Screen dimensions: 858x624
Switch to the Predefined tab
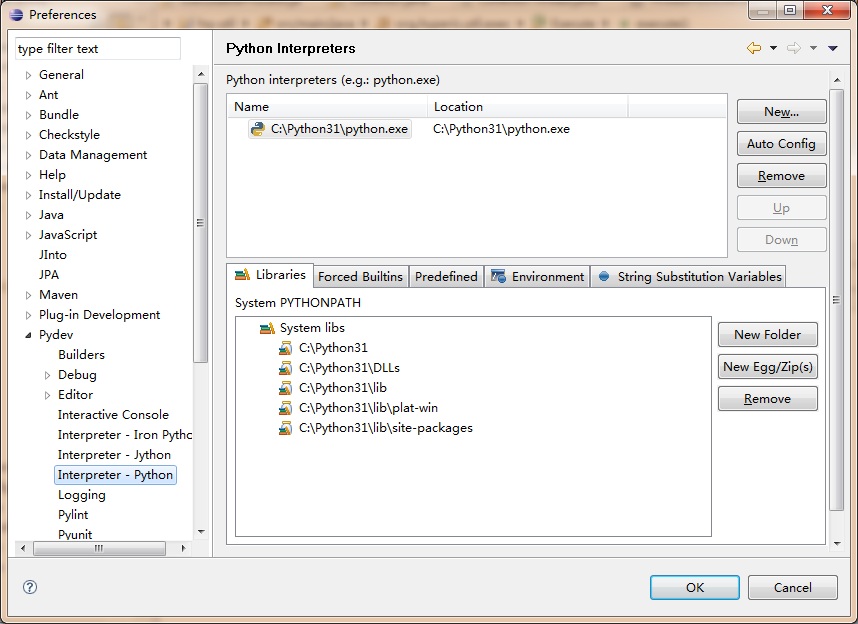pos(446,276)
